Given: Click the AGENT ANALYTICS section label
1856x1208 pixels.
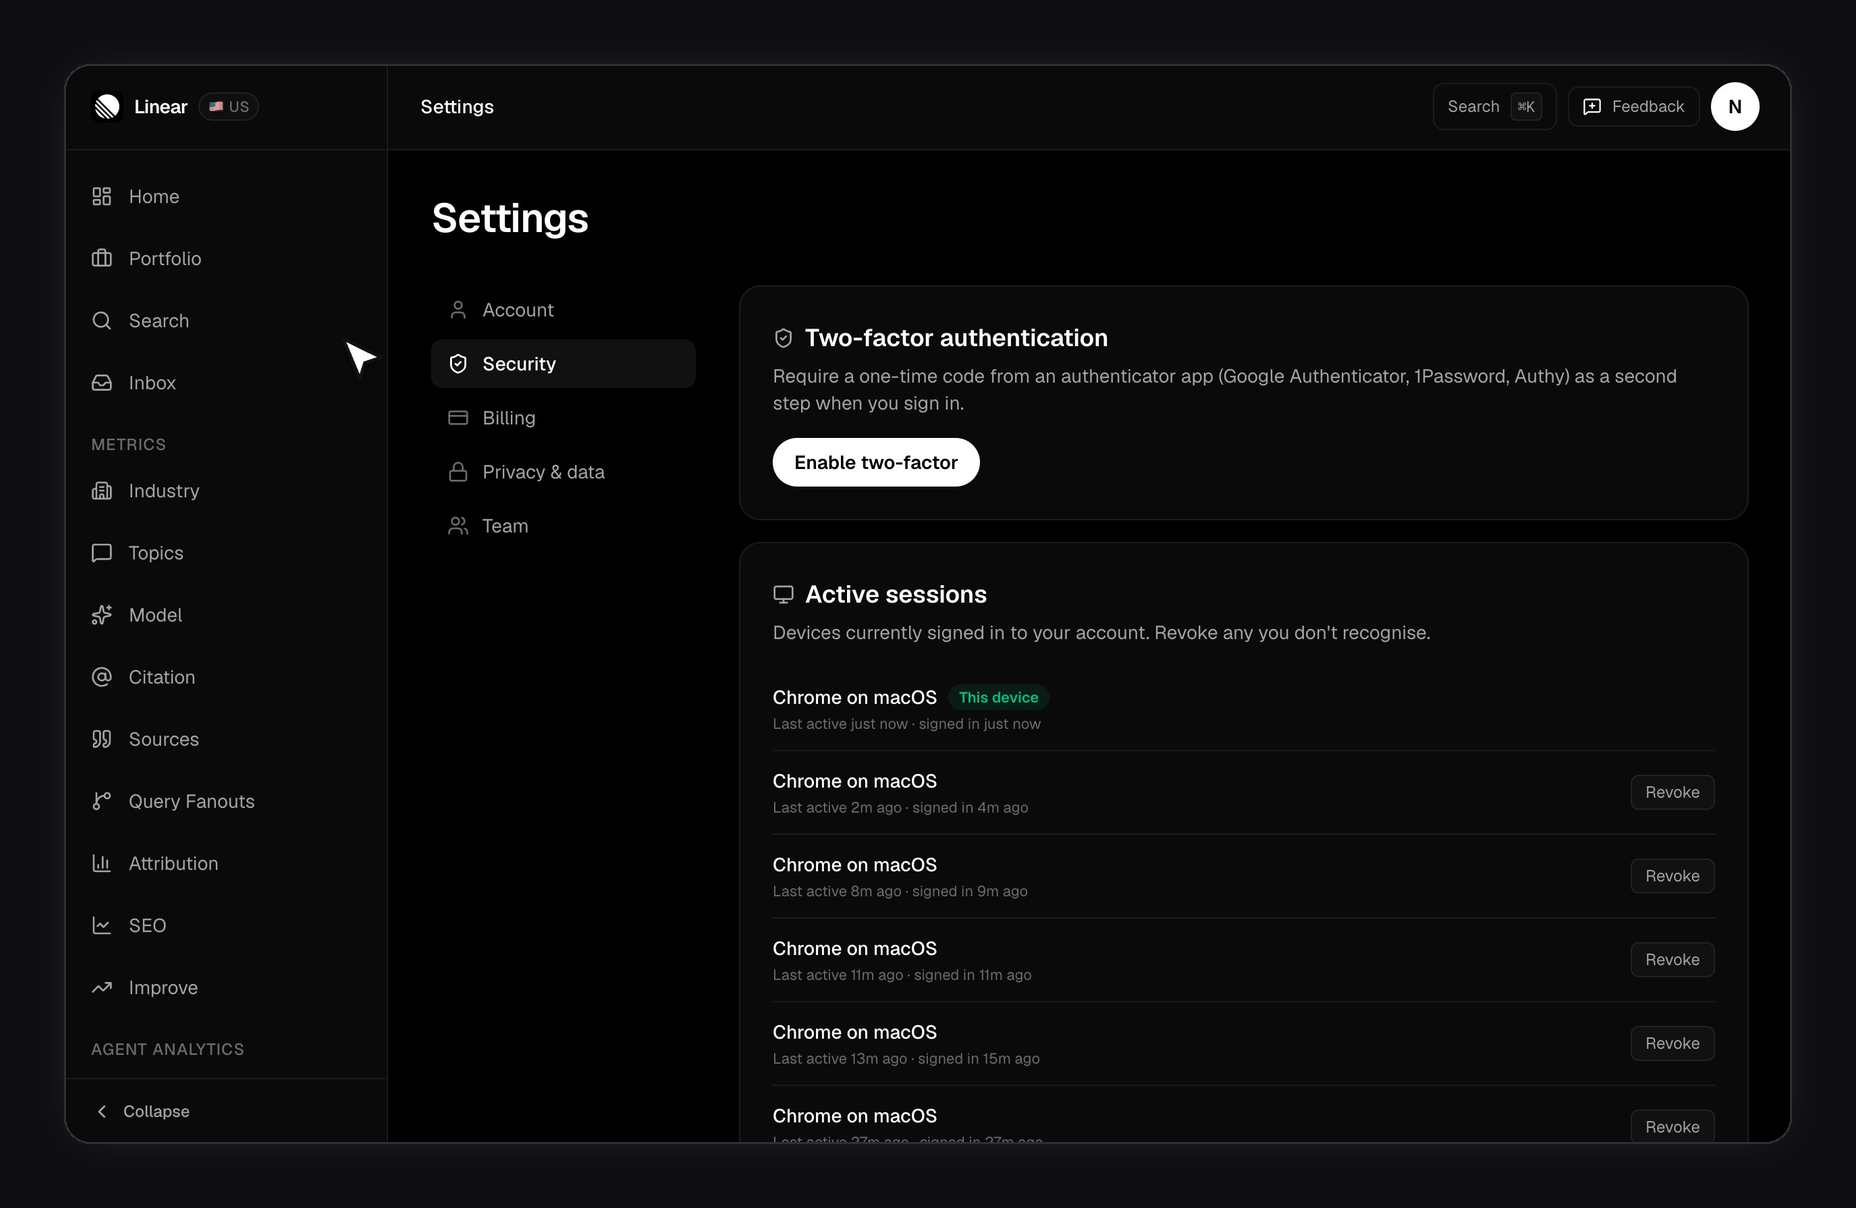Looking at the screenshot, I should (x=168, y=1049).
